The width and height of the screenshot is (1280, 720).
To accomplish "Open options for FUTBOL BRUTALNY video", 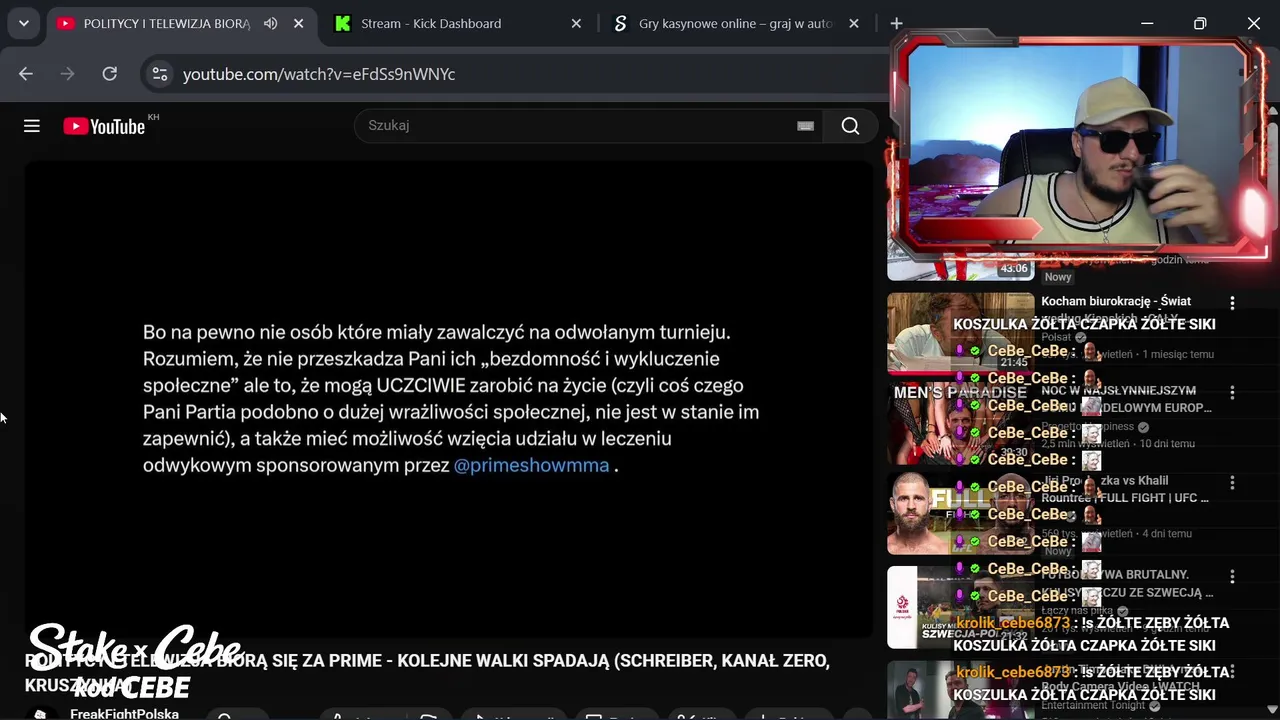I will [1232, 577].
